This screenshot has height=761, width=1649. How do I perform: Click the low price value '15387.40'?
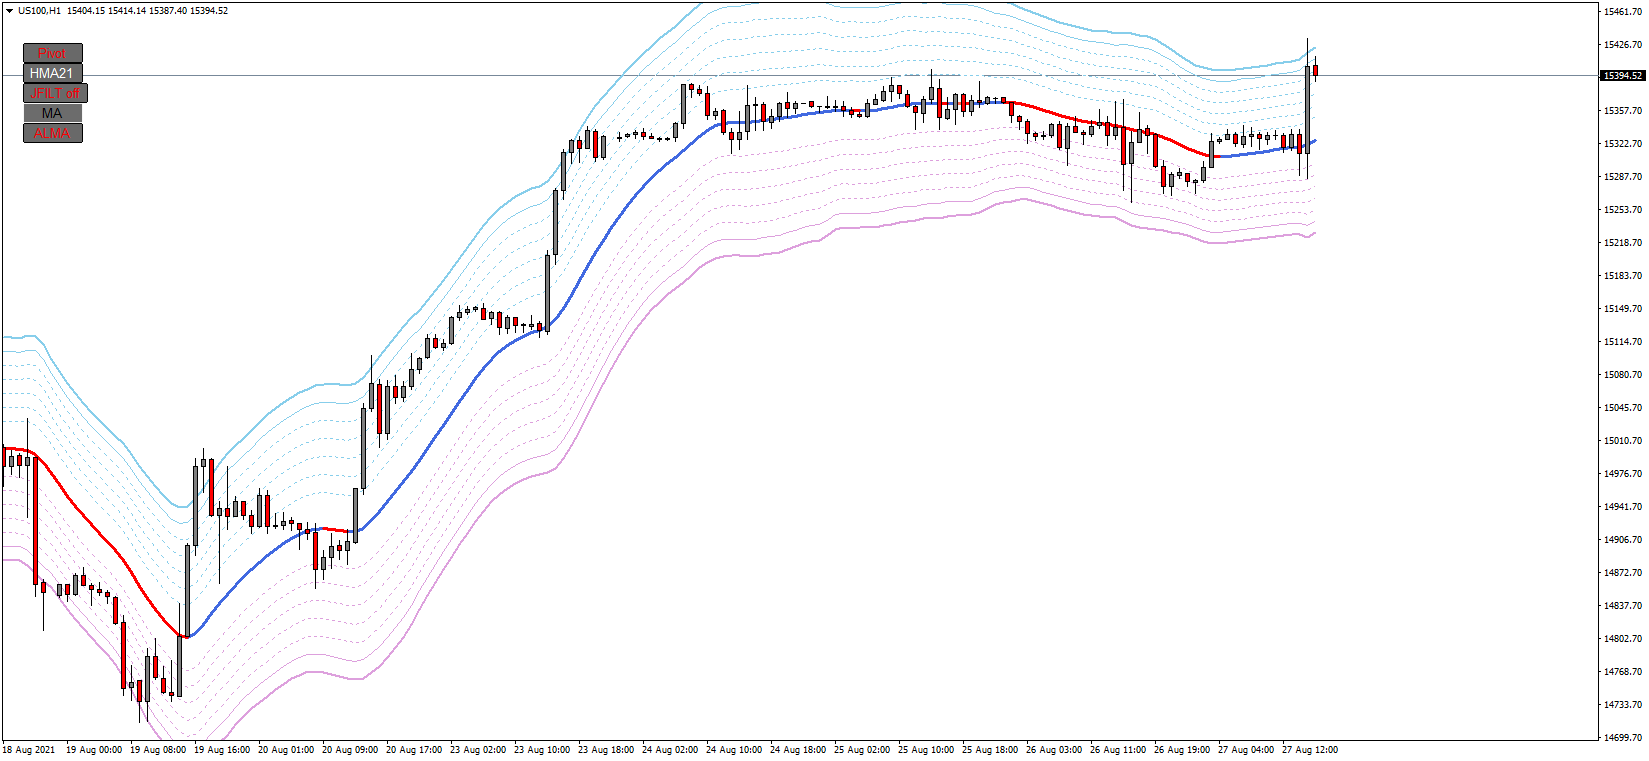pyautogui.click(x=168, y=11)
